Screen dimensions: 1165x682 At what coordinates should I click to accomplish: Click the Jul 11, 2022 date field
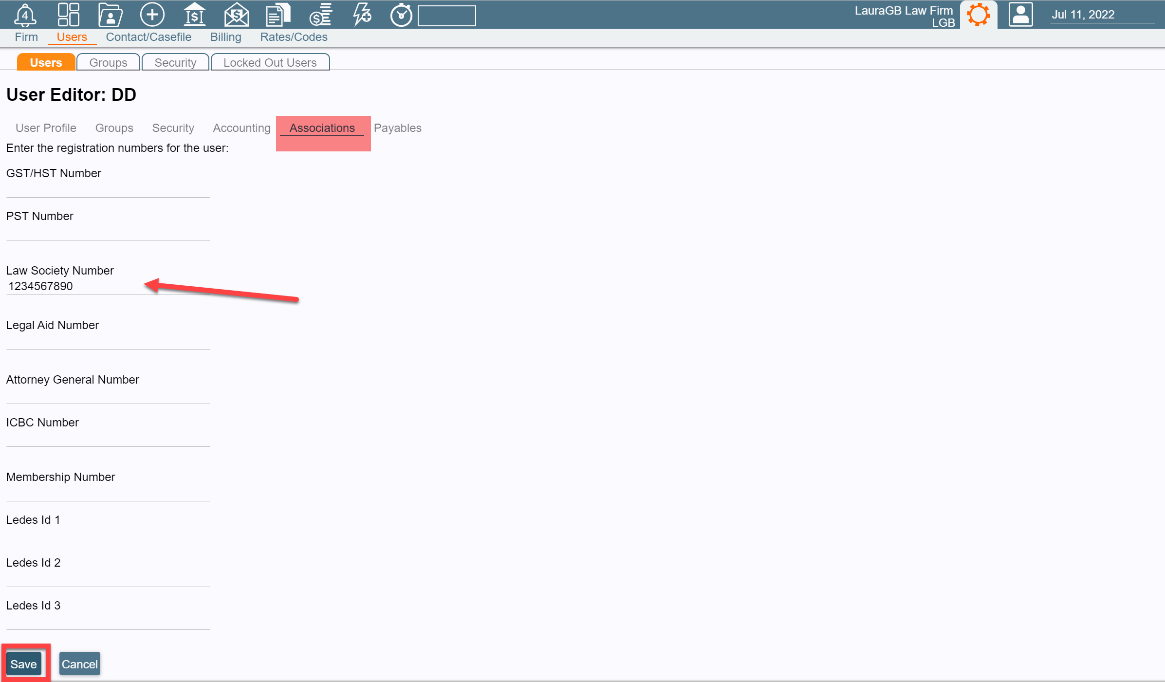1102,15
